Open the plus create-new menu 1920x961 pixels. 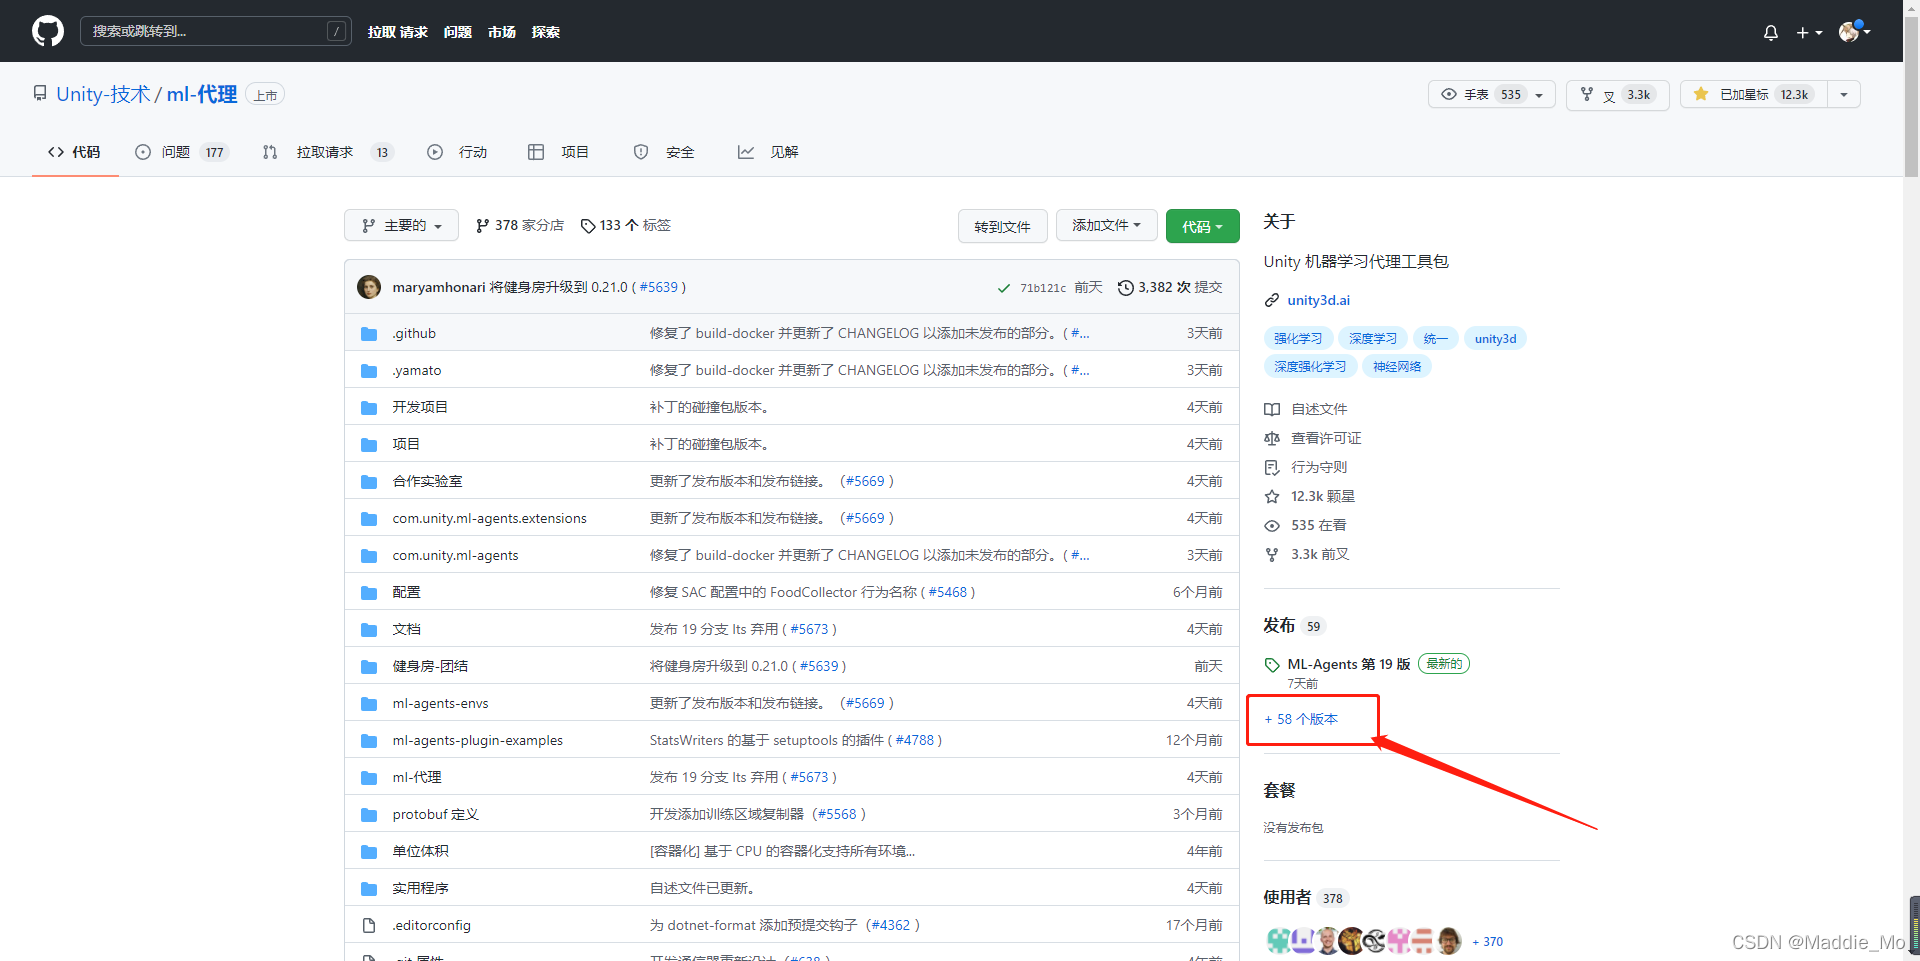tap(1809, 32)
